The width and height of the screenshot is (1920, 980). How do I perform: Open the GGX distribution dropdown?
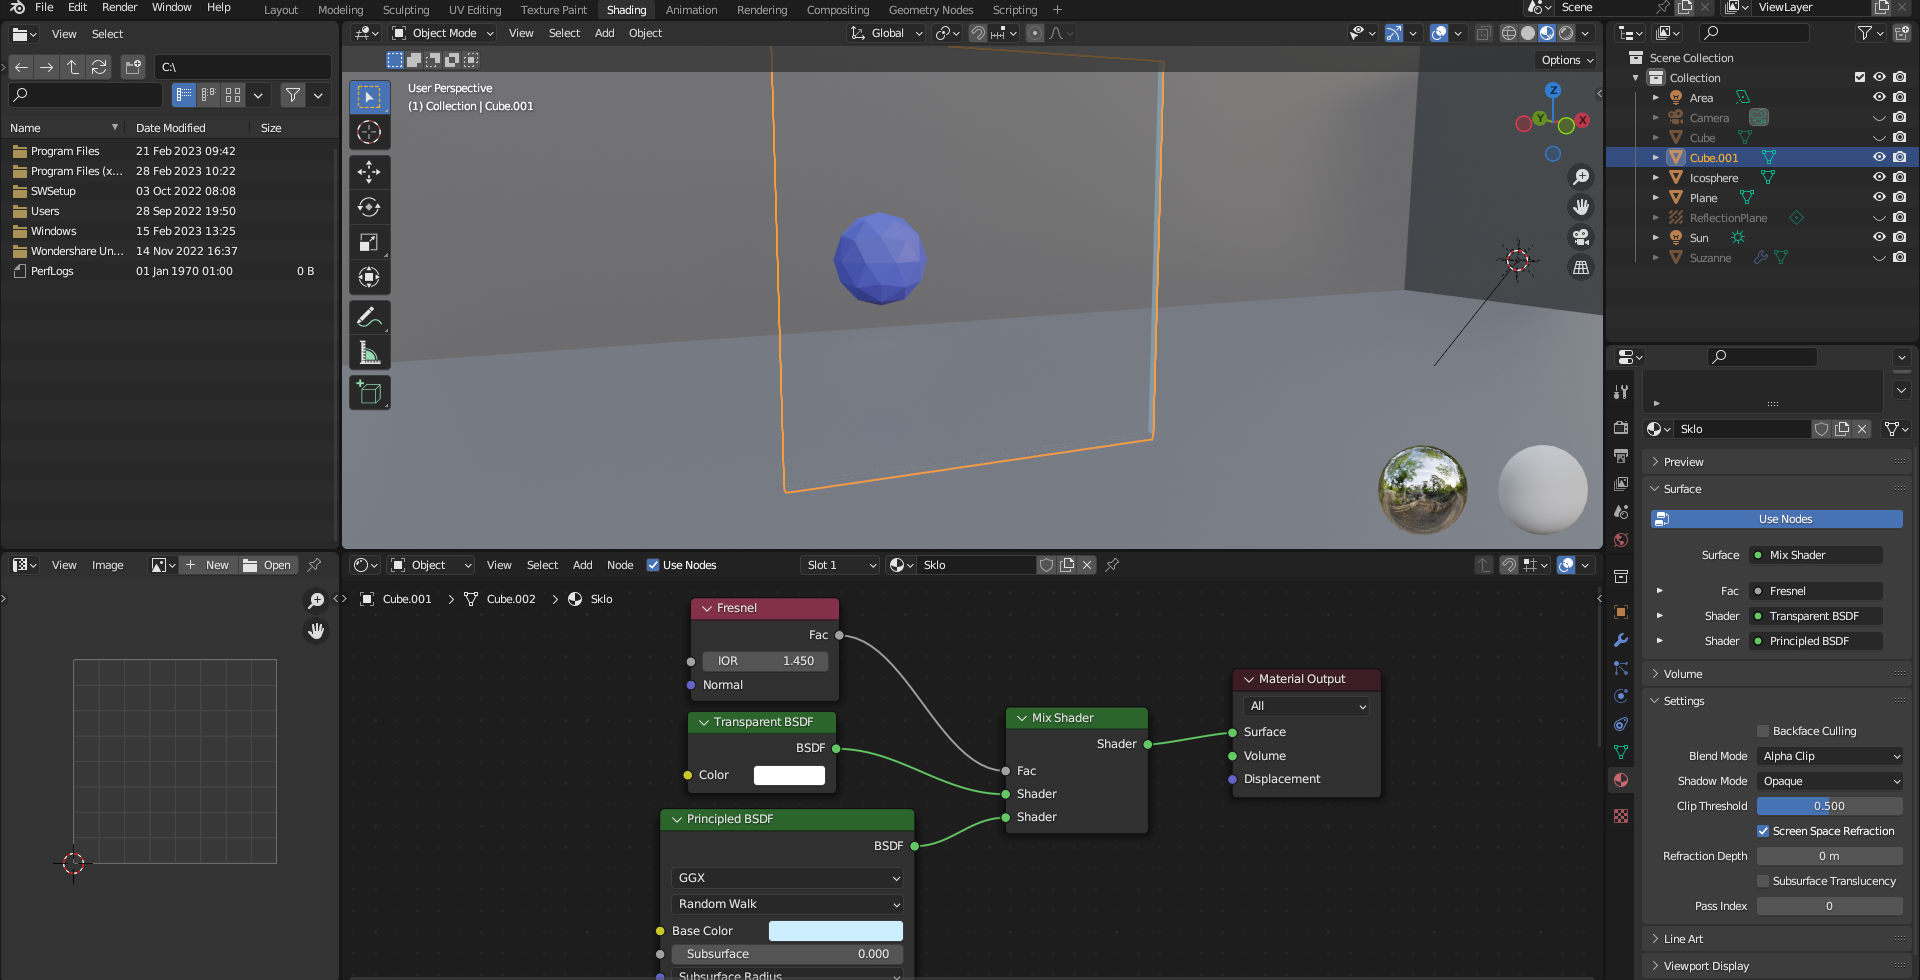tap(787, 878)
